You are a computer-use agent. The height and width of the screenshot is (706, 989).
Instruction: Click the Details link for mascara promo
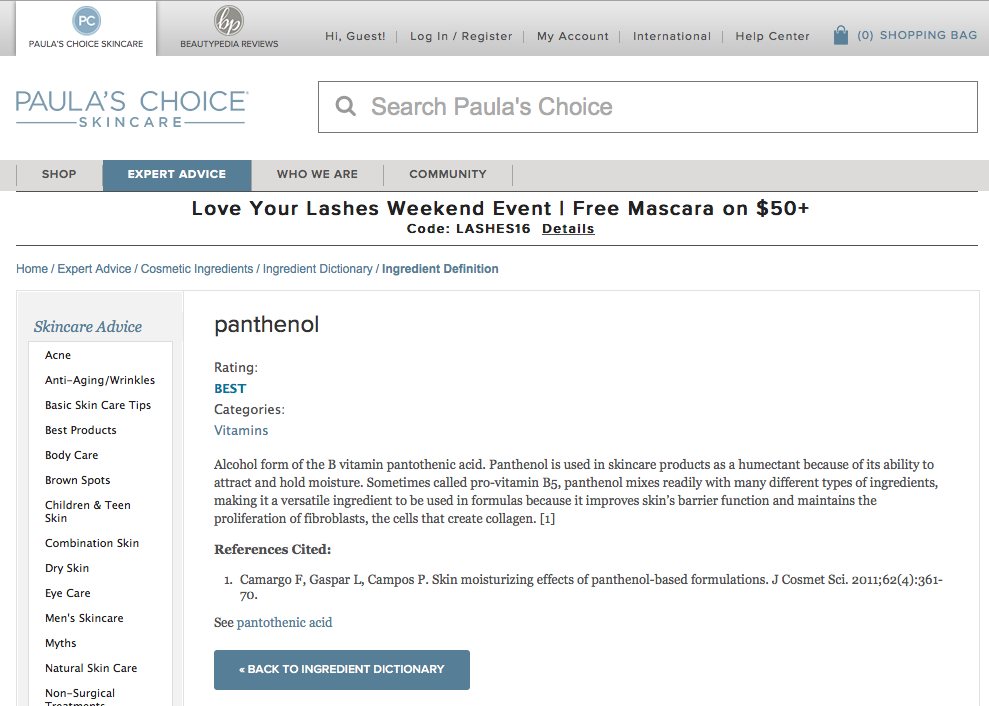click(568, 229)
